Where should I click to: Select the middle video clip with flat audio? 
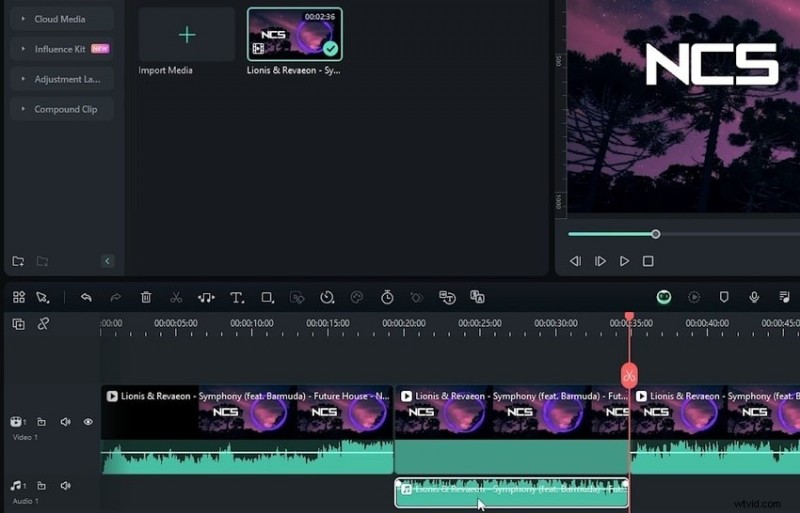pyautogui.click(x=512, y=430)
